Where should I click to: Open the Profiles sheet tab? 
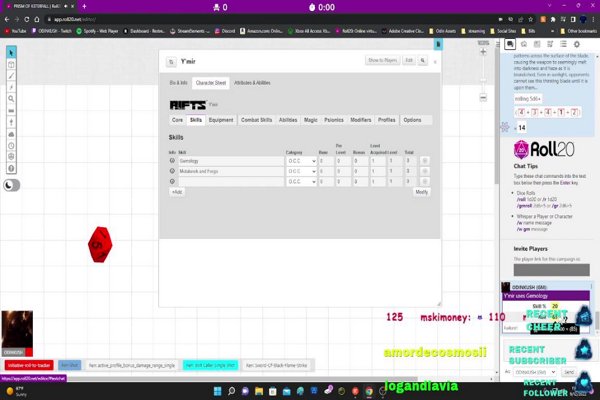point(386,120)
